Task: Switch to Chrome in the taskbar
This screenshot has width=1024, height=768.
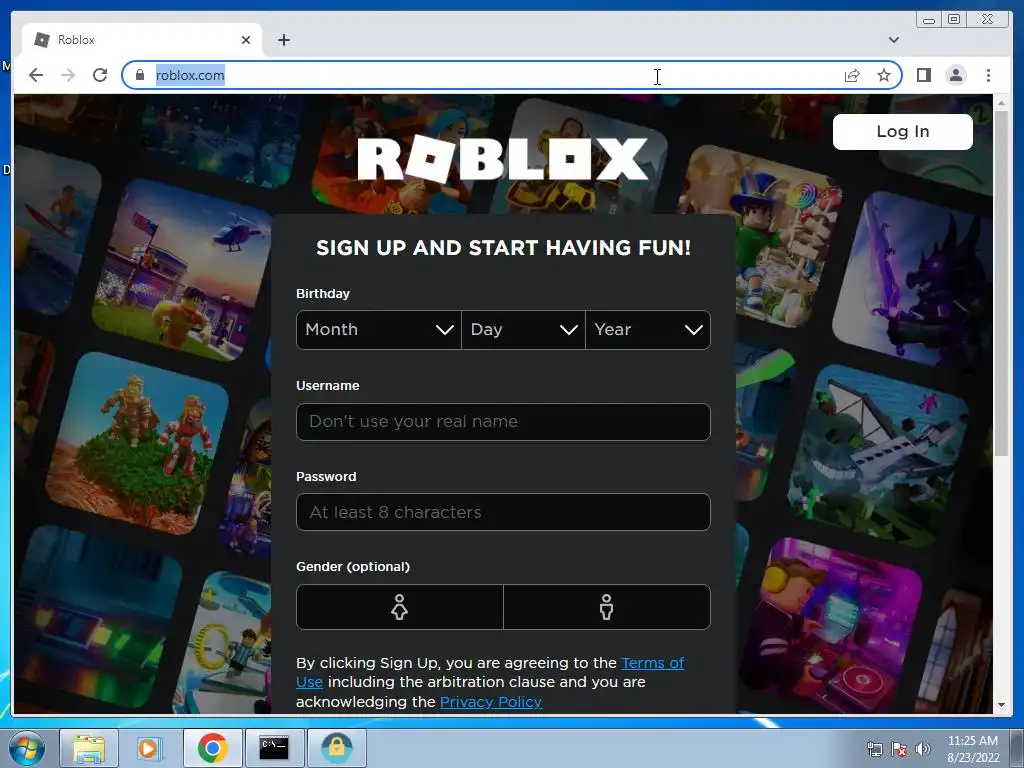Action: (212, 748)
